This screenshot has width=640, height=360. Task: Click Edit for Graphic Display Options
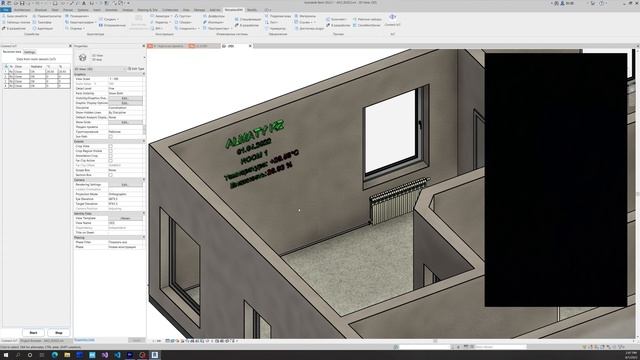tap(125, 103)
